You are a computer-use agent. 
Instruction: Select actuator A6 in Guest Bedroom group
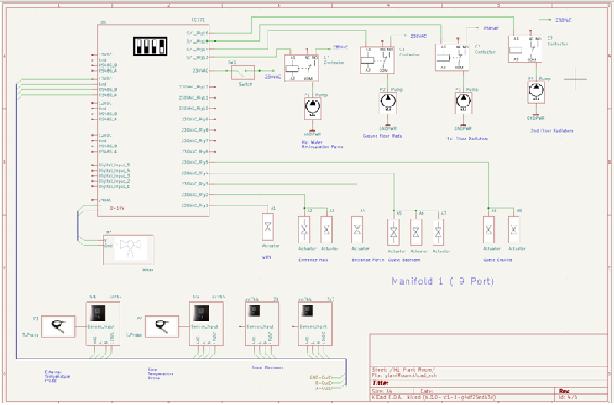point(416,233)
